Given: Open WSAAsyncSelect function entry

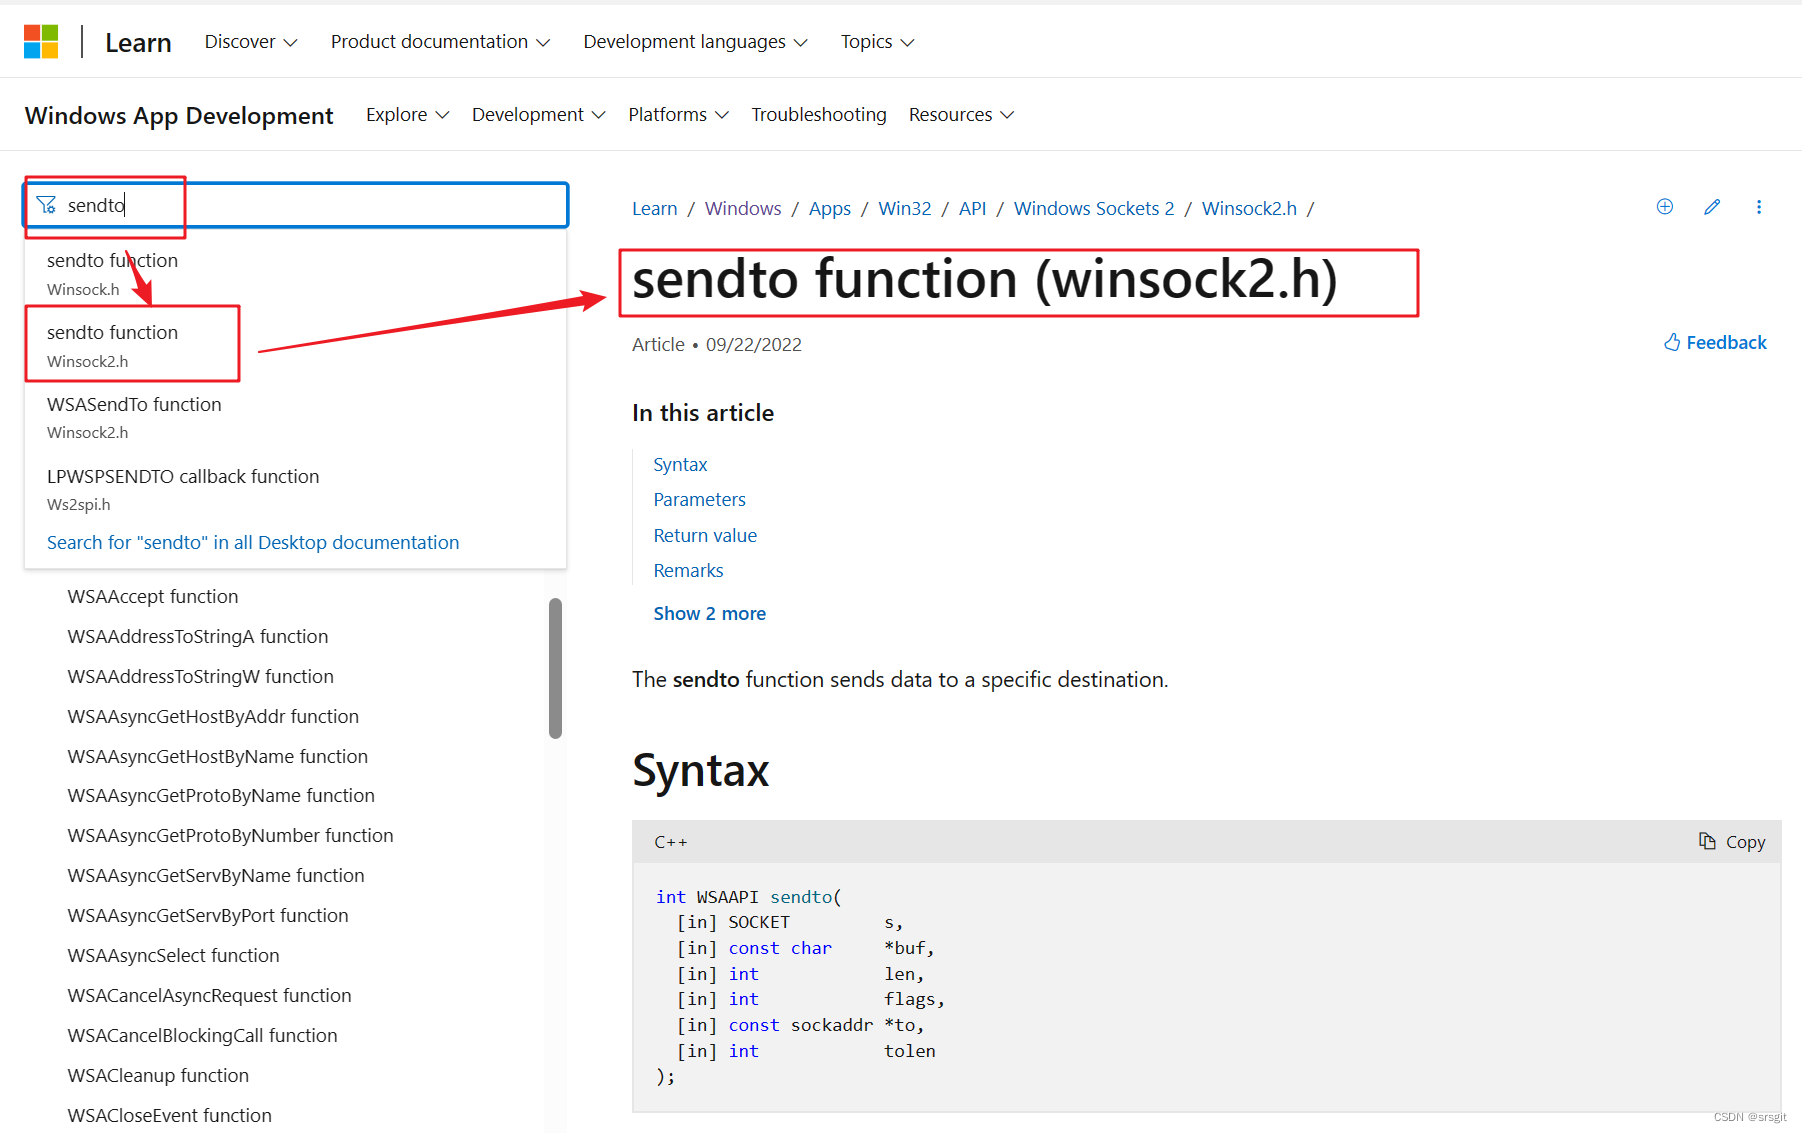Looking at the screenshot, I should pos(174,956).
